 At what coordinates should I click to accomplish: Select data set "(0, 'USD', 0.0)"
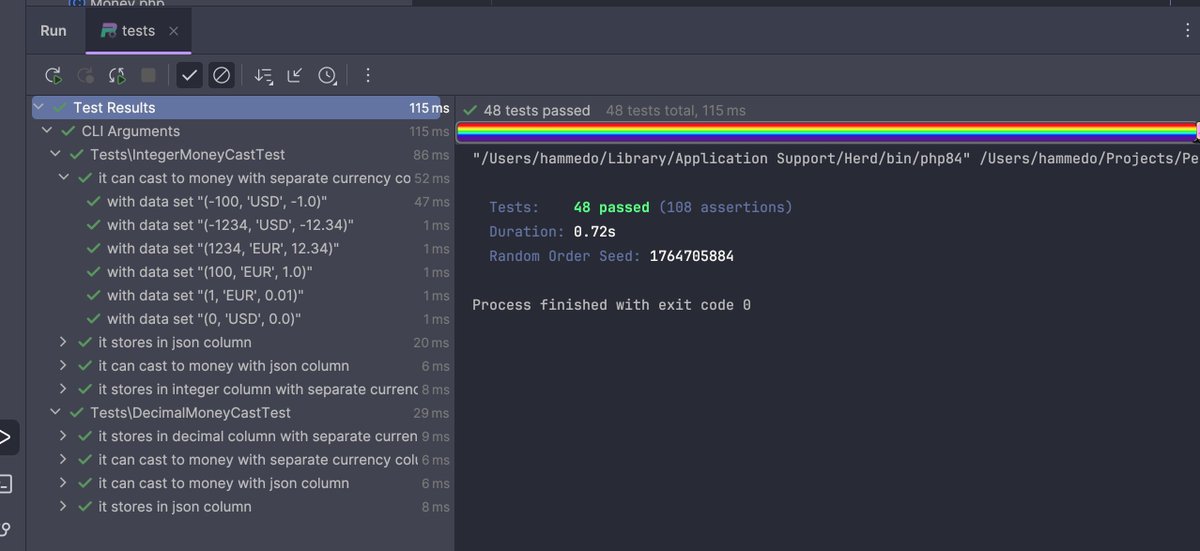204,319
